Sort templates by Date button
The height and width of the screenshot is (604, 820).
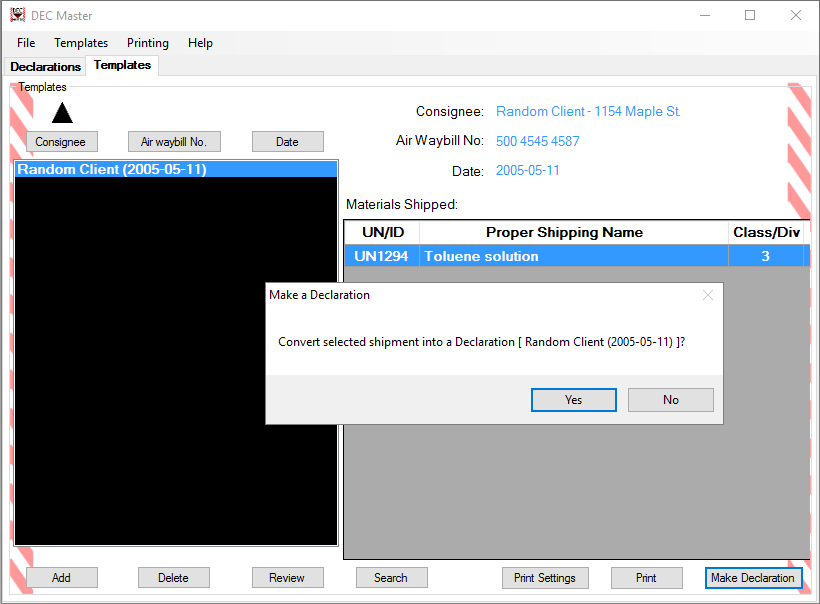(x=288, y=142)
